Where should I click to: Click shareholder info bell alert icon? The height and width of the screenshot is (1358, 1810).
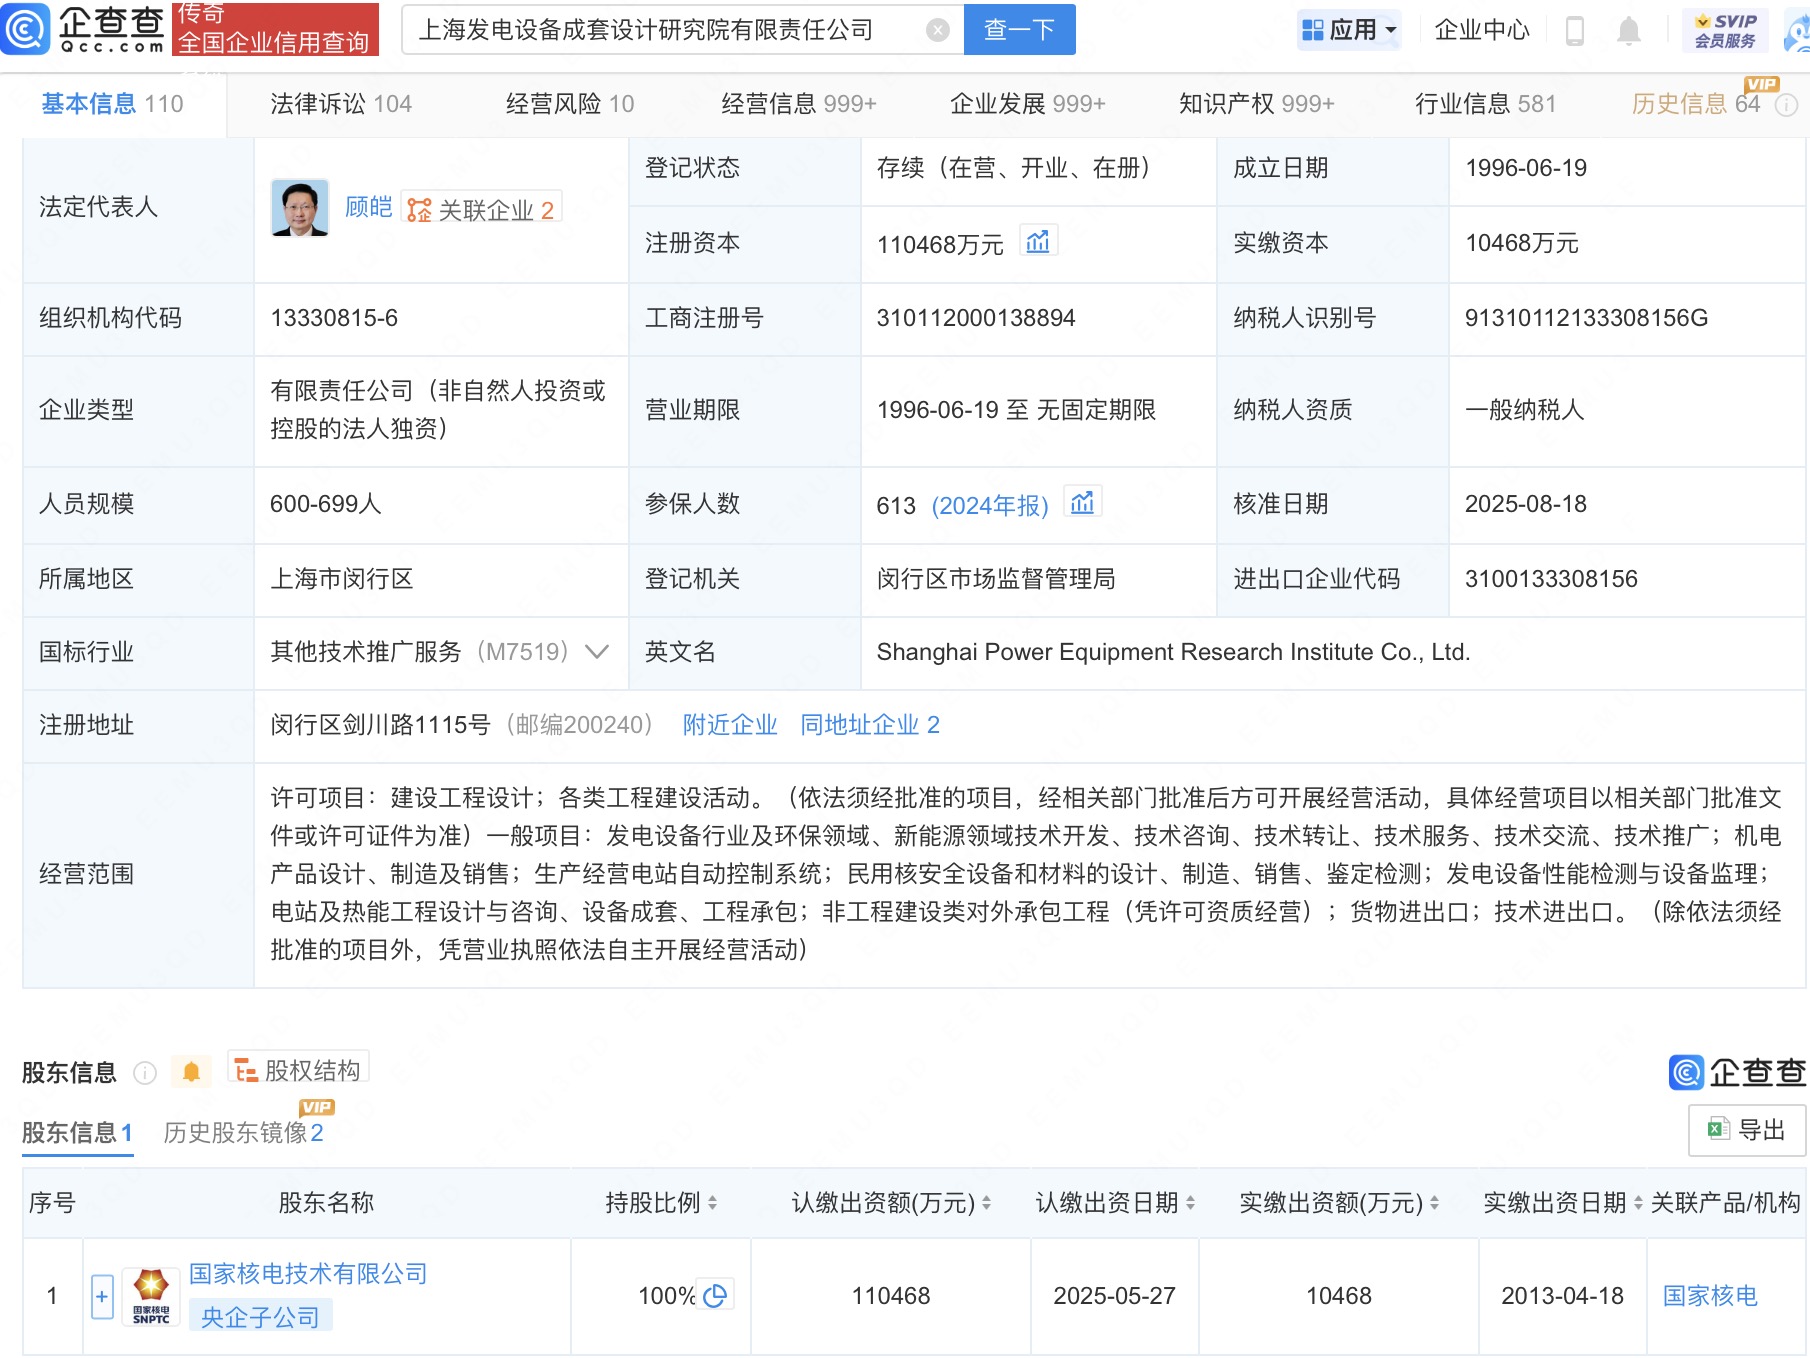point(191,1072)
